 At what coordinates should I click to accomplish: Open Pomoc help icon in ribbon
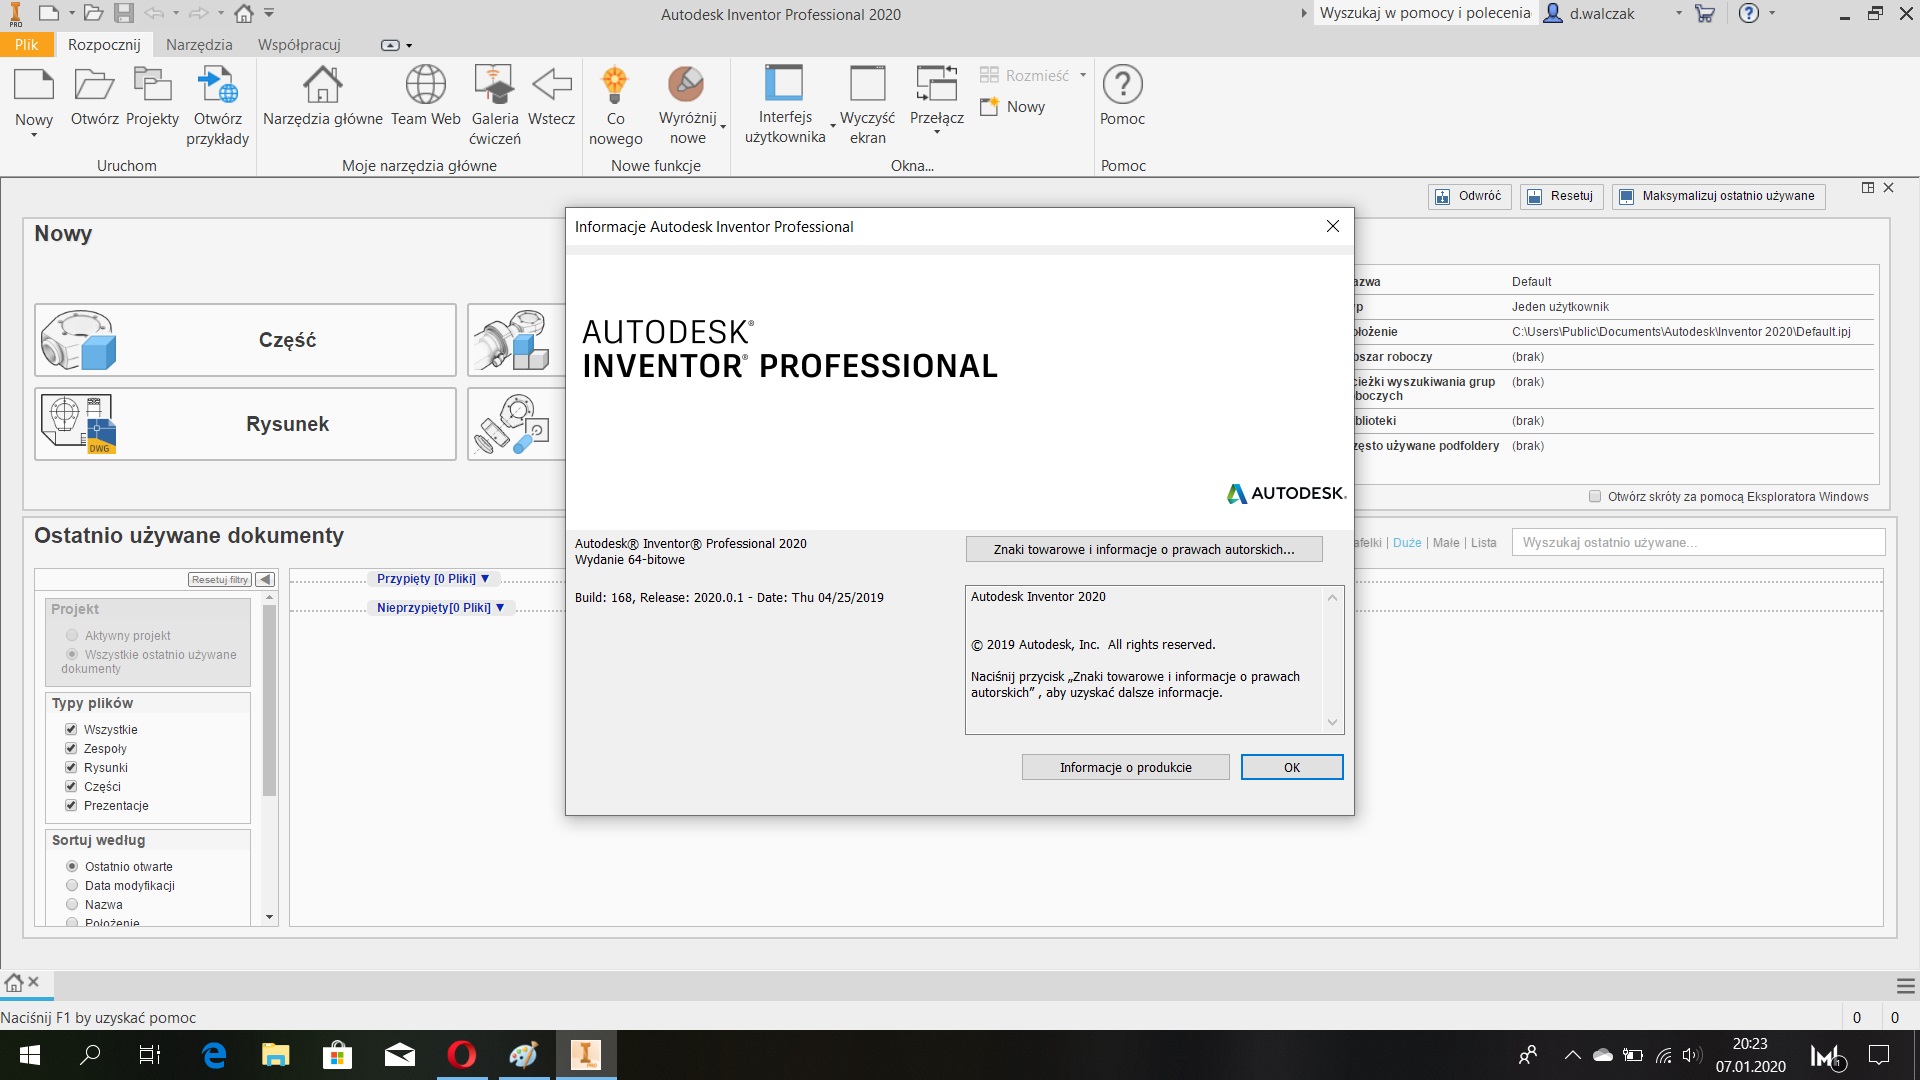coord(1122,85)
